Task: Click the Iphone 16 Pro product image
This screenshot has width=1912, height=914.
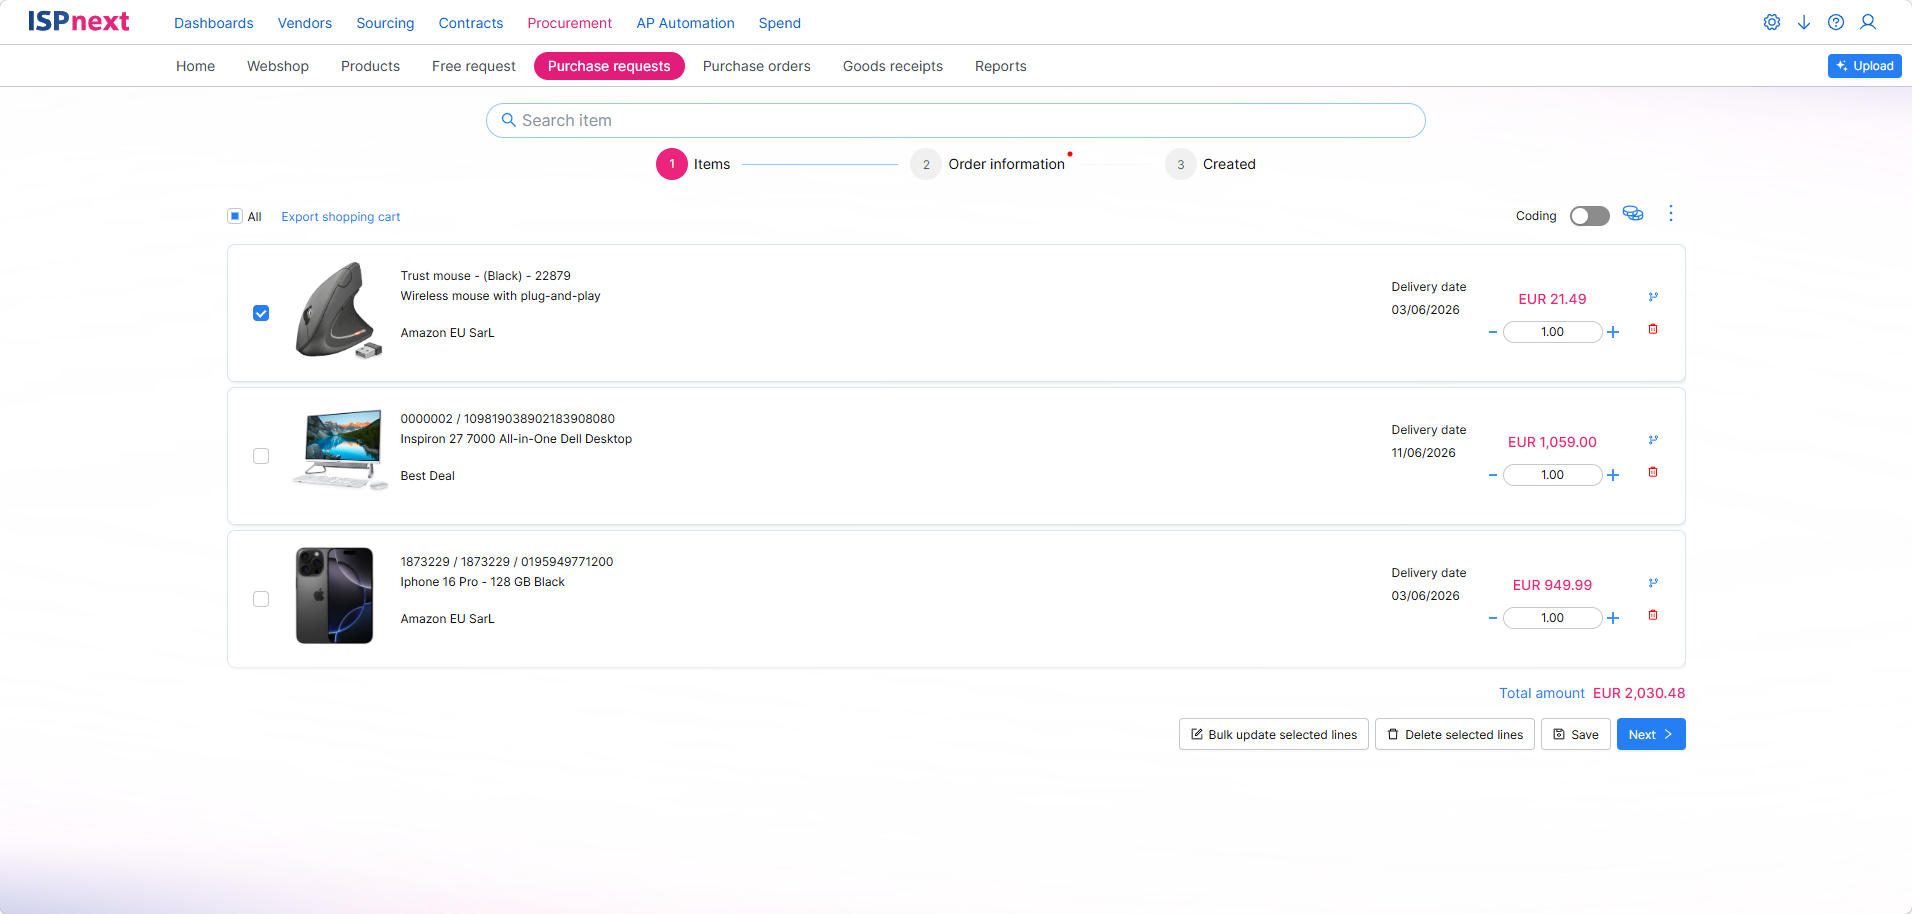Action: click(x=334, y=595)
